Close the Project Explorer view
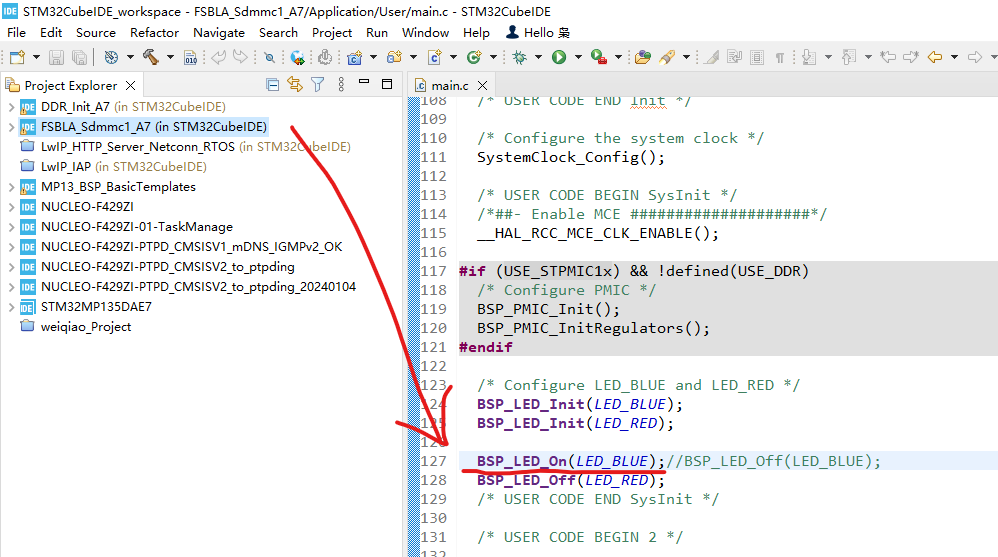This screenshot has width=998, height=557. coord(130,85)
